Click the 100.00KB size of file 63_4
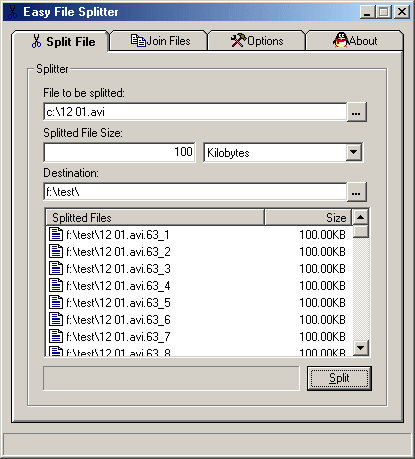This screenshot has width=415, height=459. 322,286
